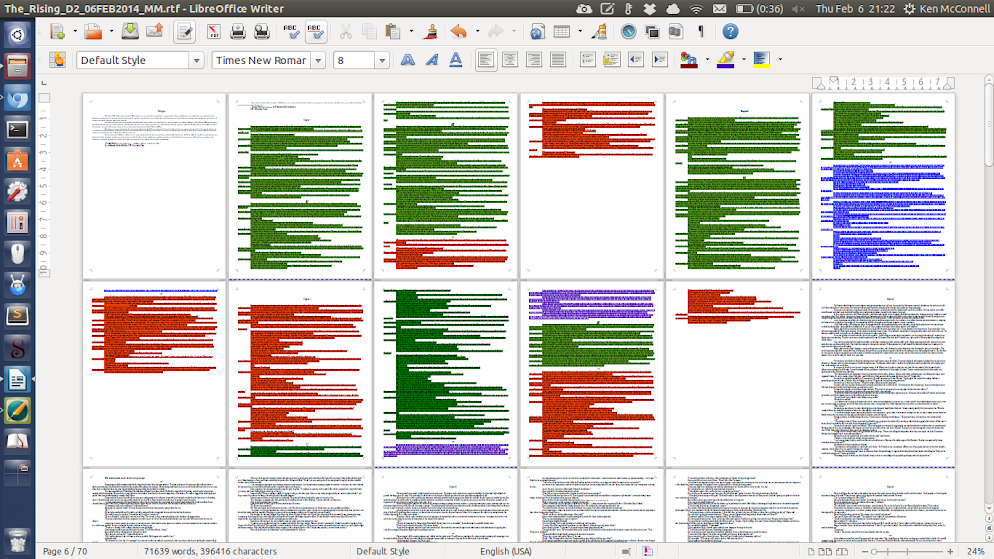This screenshot has height=559, width=994.
Task: Open the Background Color dropdown arrow
Action: coord(780,60)
